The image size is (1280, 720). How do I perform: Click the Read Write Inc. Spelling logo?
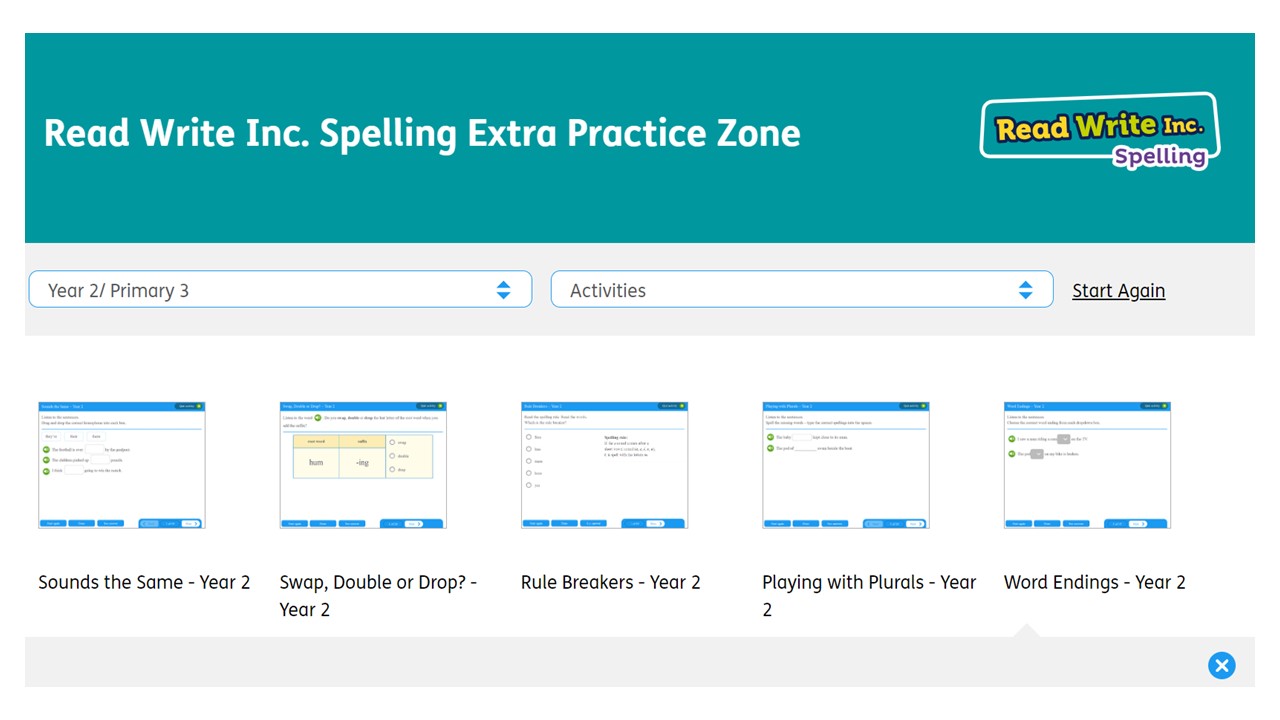1100,132
